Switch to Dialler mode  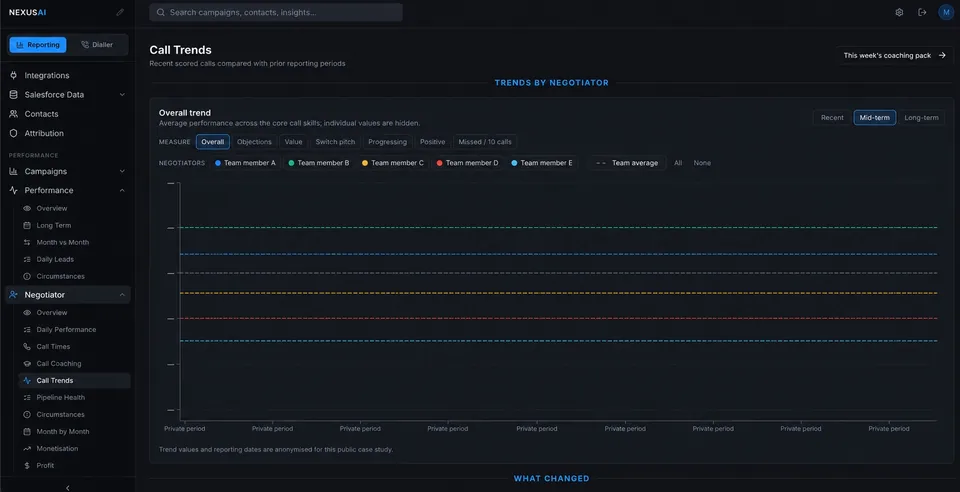point(97,45)
